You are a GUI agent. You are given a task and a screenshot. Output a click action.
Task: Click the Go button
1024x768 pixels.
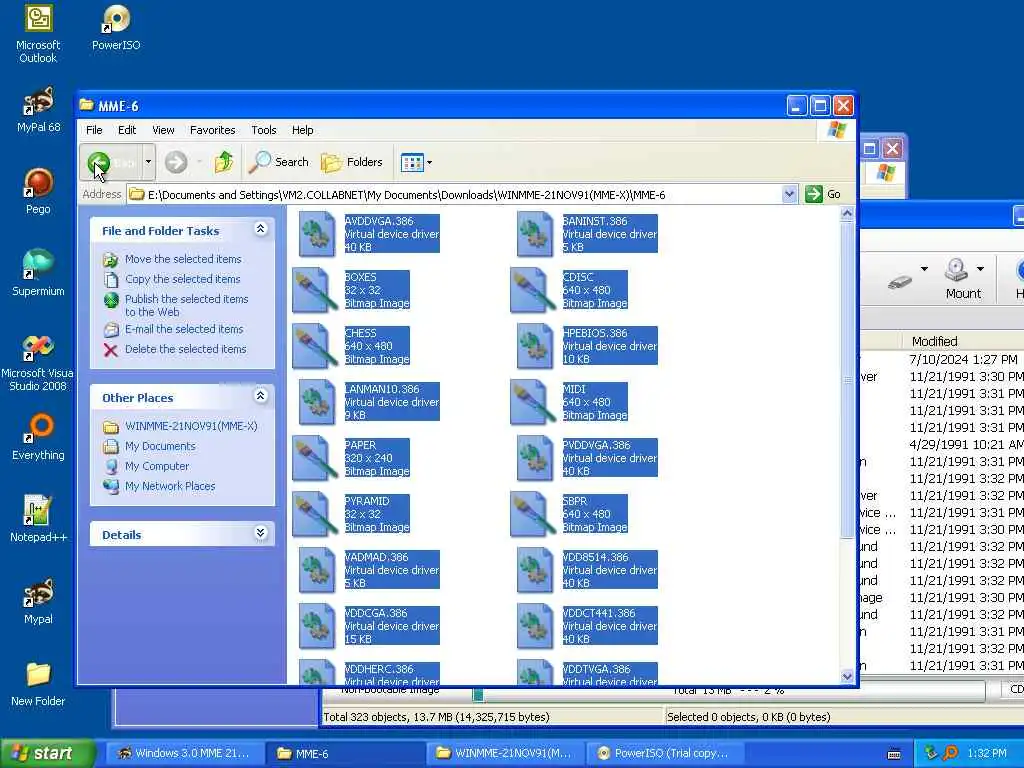click(823, 194)
